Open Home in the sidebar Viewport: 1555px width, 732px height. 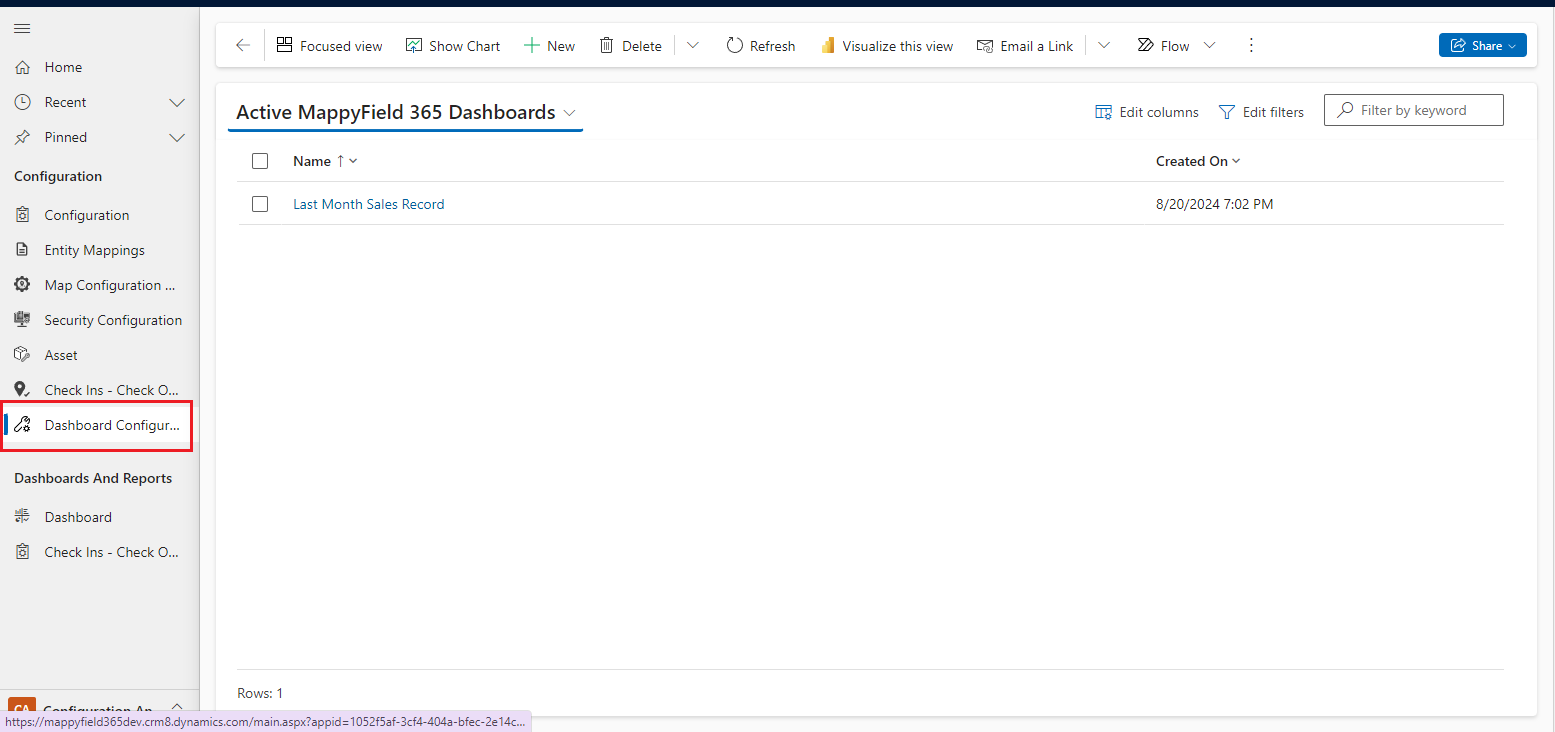pyautogui.click(x=63, y=67)
